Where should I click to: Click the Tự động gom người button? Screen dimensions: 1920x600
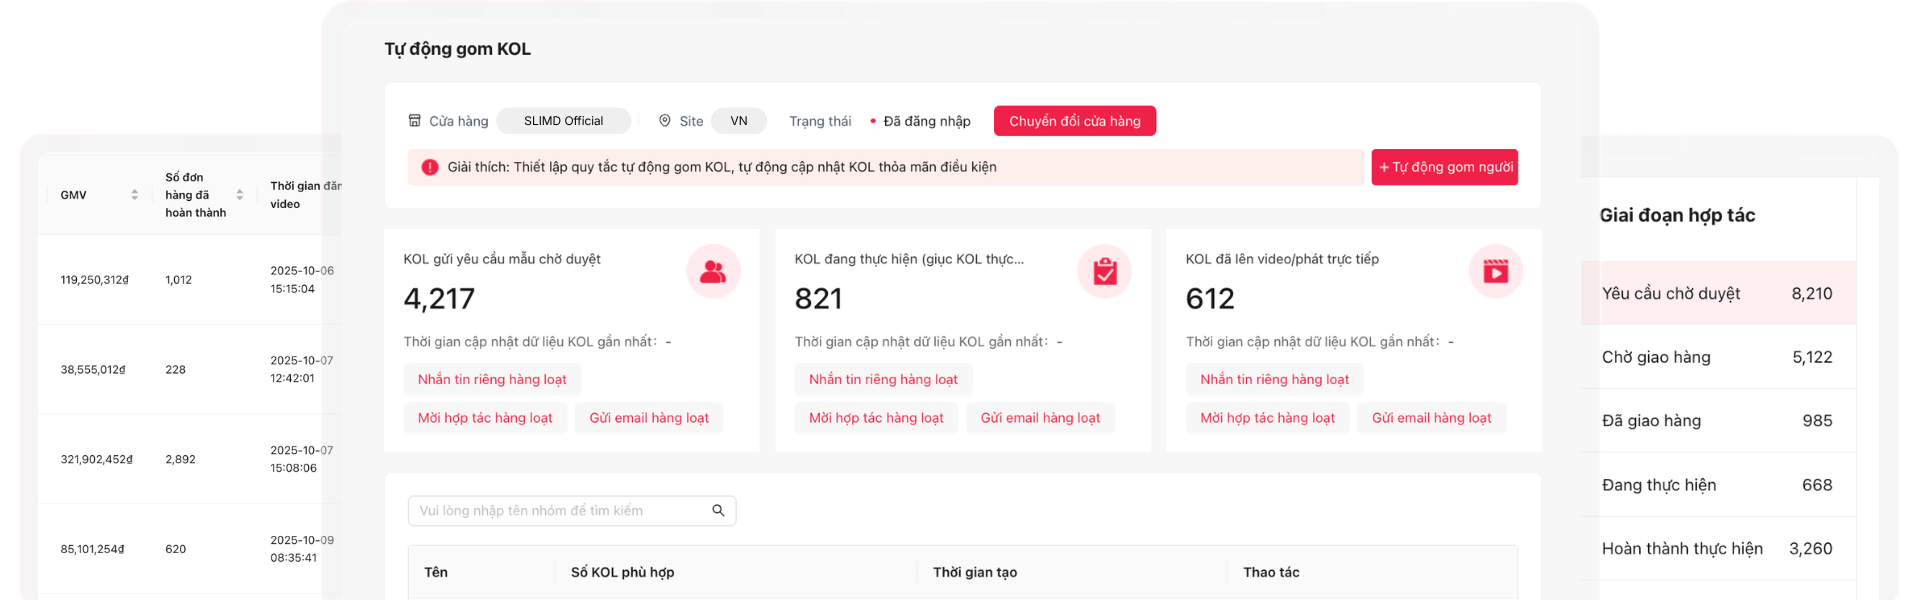(1444, 167)
